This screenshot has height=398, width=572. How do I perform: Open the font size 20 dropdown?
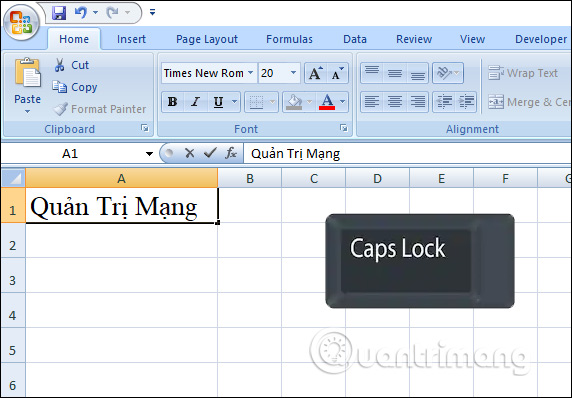tap(293, 73)
